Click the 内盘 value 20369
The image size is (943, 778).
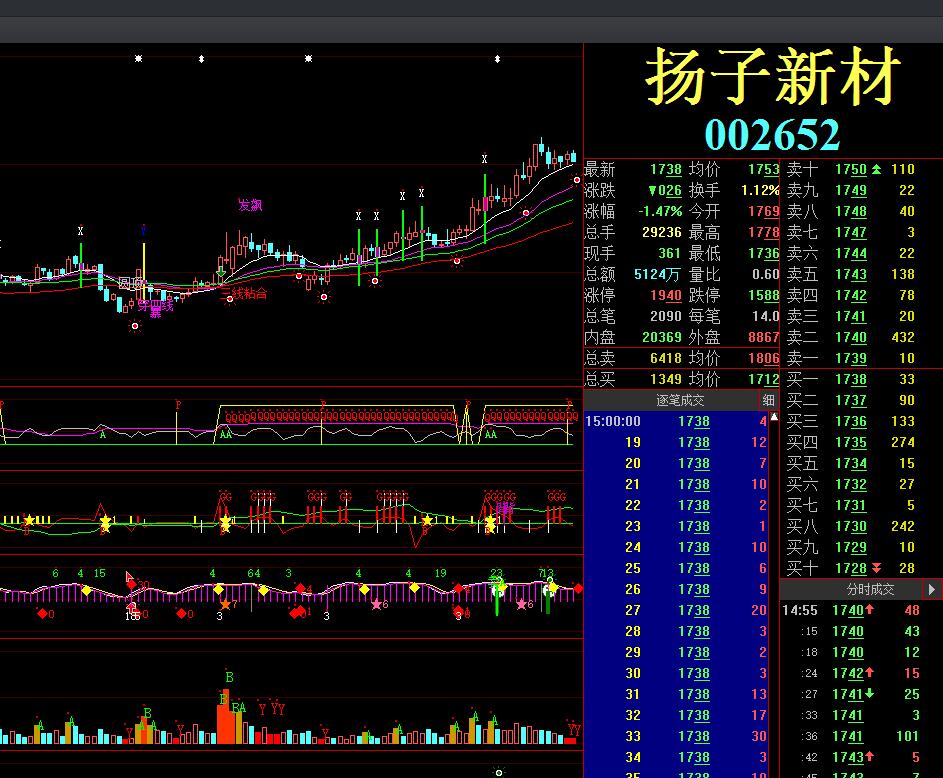coord(662,337)
